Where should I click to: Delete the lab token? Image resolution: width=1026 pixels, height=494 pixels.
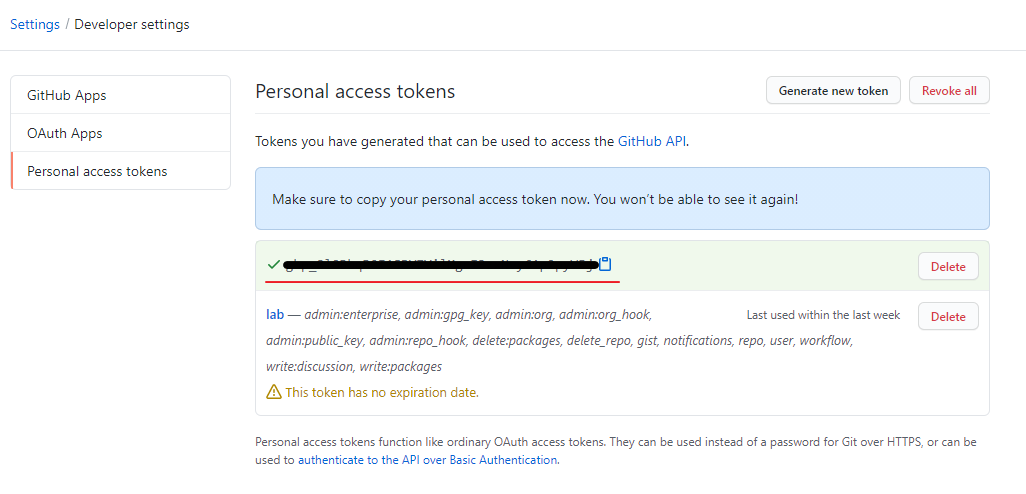pyautogui.click(x=948, y=316)
